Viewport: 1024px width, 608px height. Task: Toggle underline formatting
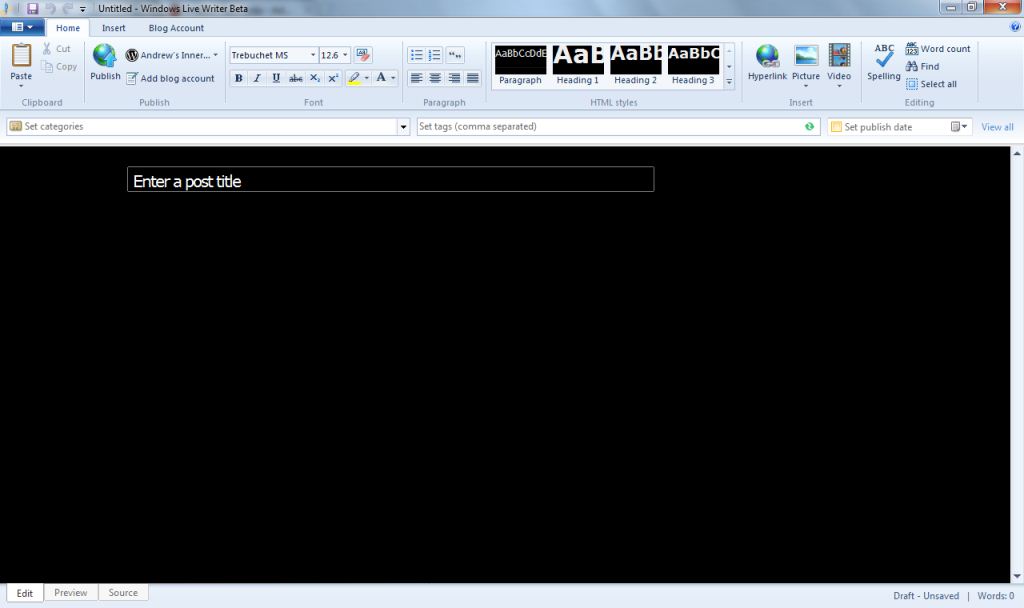[x=276, y=78]
